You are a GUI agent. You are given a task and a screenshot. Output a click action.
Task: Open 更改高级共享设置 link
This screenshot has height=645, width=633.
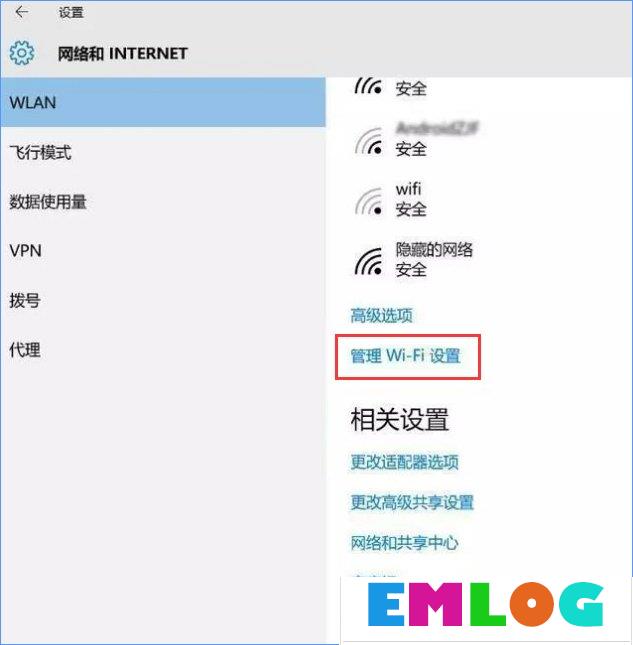[412, 502]
